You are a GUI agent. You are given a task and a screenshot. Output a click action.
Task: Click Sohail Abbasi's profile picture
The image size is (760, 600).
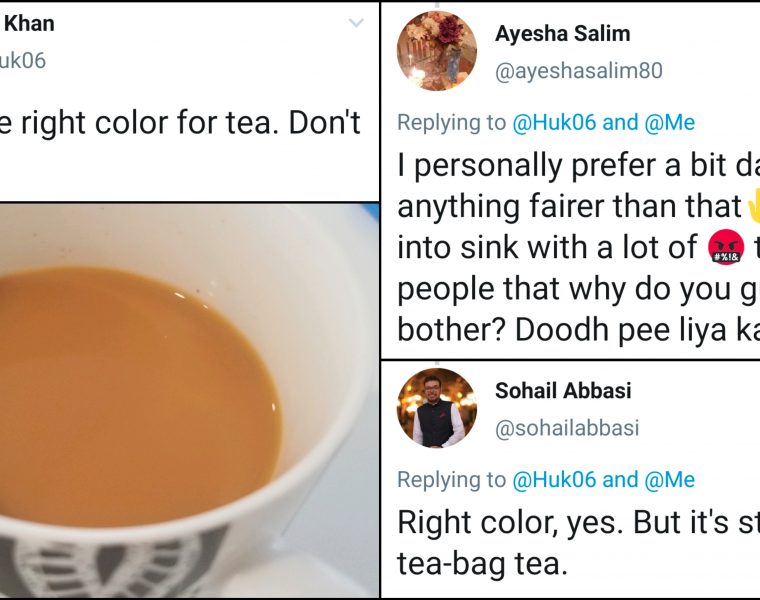[437, 407]
